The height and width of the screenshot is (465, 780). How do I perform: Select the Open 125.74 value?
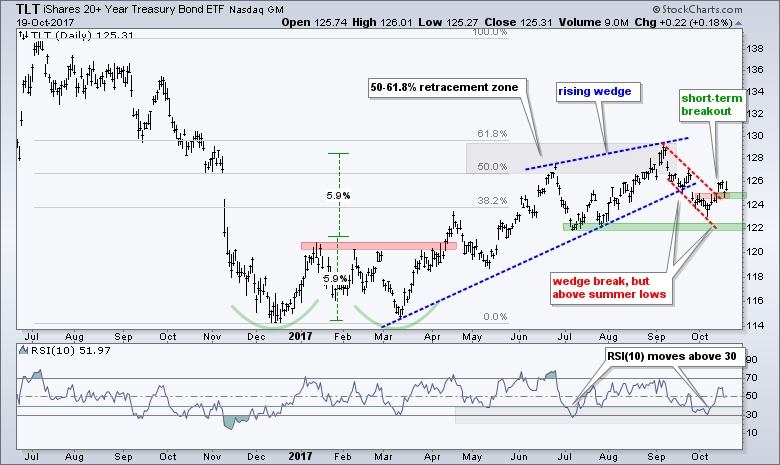point(314,22)
